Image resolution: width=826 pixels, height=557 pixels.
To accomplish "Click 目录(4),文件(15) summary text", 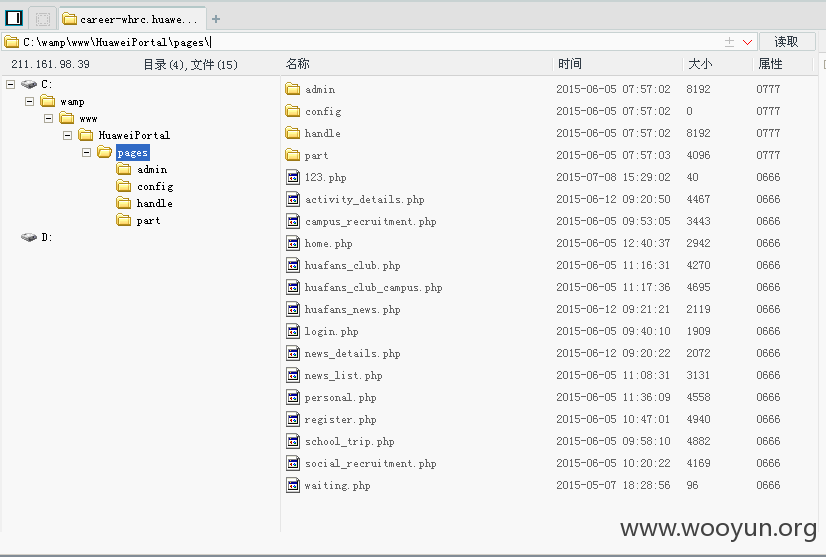I will tap(191, 65).
